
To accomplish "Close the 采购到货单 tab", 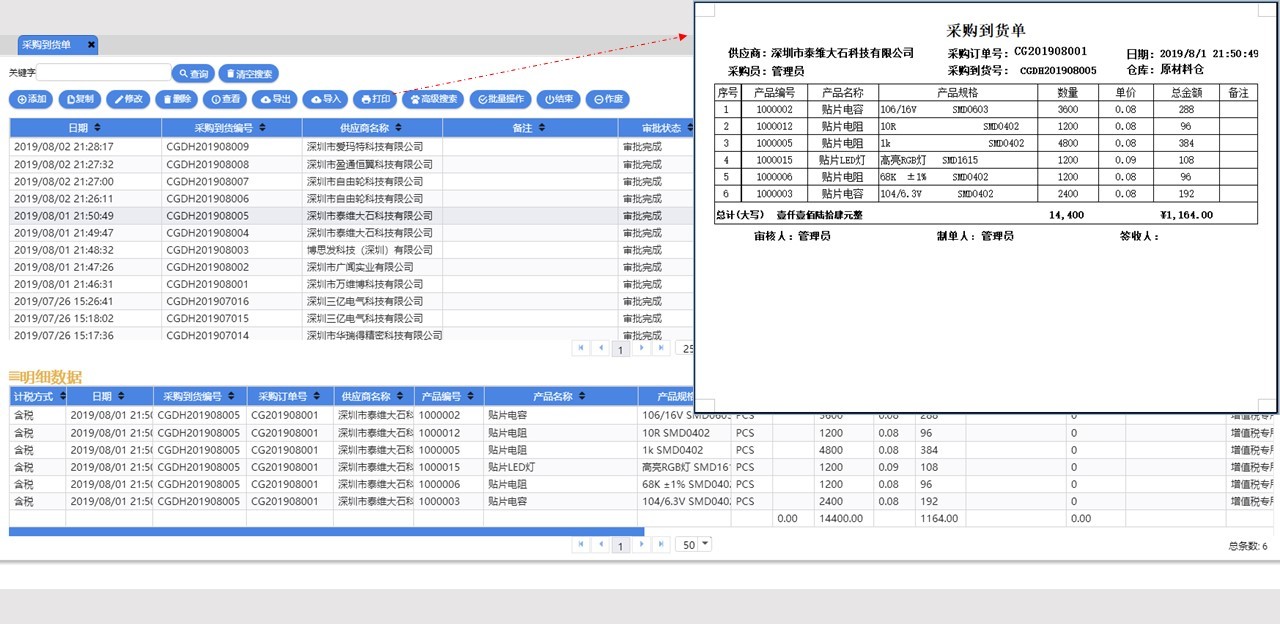I will pos(91,45).
